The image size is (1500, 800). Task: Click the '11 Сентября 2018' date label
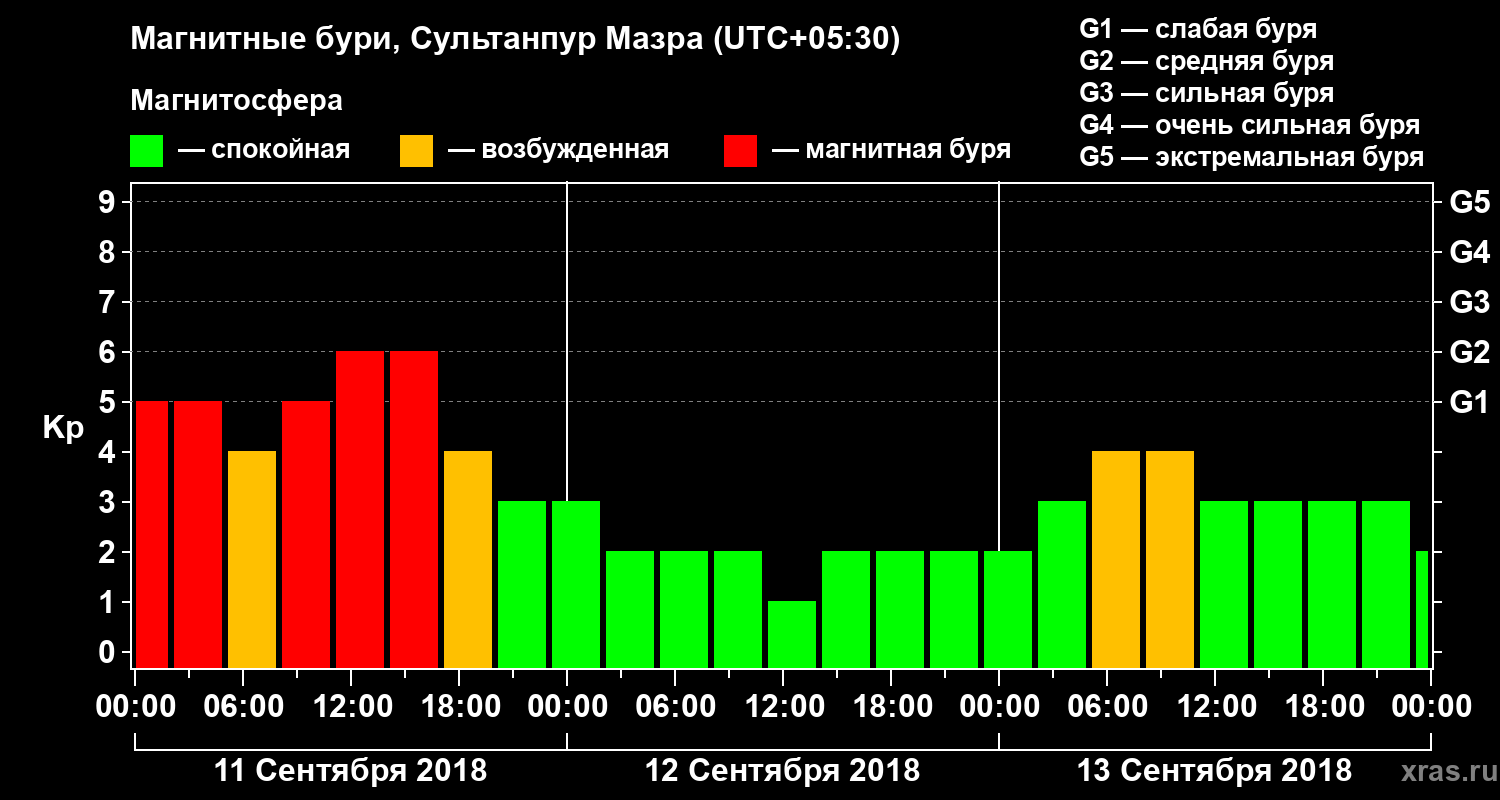pyautogui.click(x=351, y=771)
